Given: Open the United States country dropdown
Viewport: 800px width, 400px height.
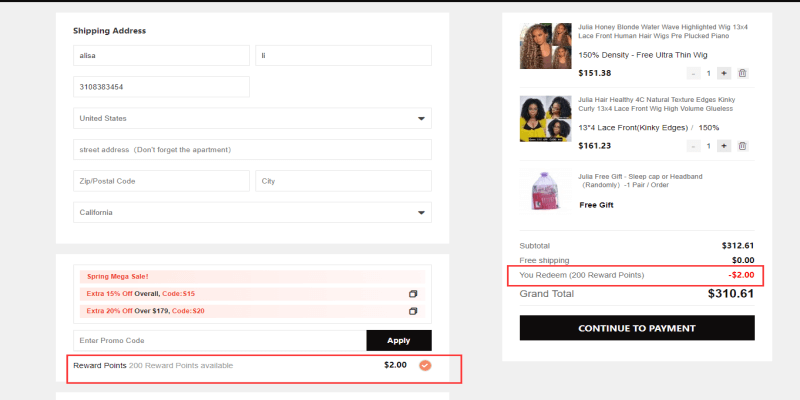Looking at the screenshot, I should (x=252, y=118).
